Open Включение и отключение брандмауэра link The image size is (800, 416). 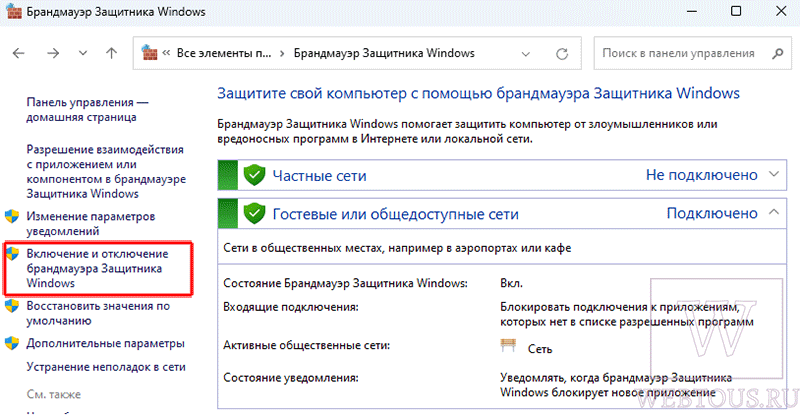click(97, 268)
